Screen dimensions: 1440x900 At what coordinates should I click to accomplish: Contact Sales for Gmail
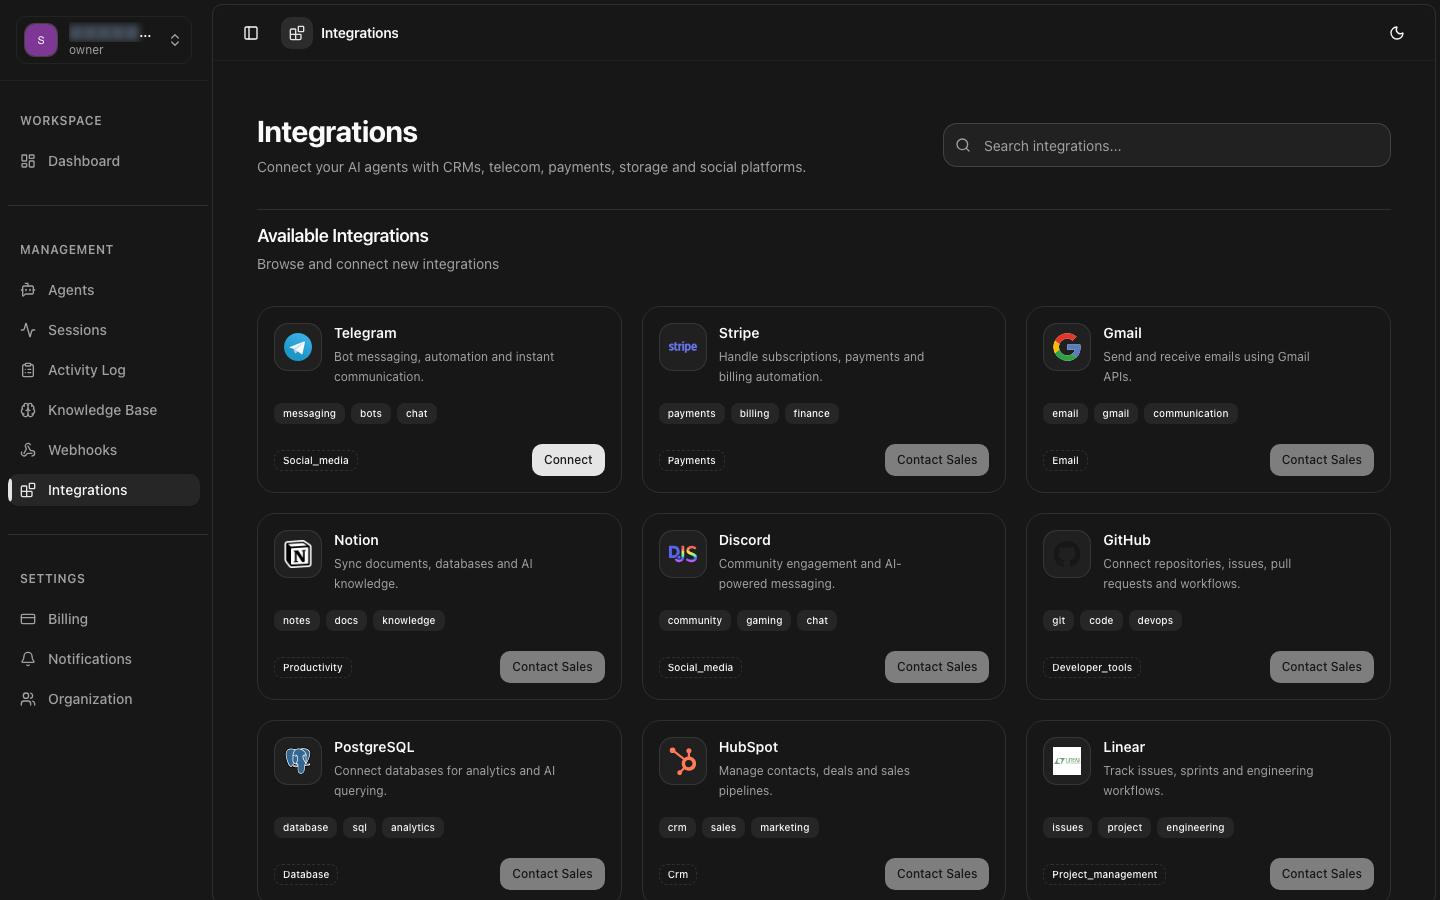coord(1322,460)
